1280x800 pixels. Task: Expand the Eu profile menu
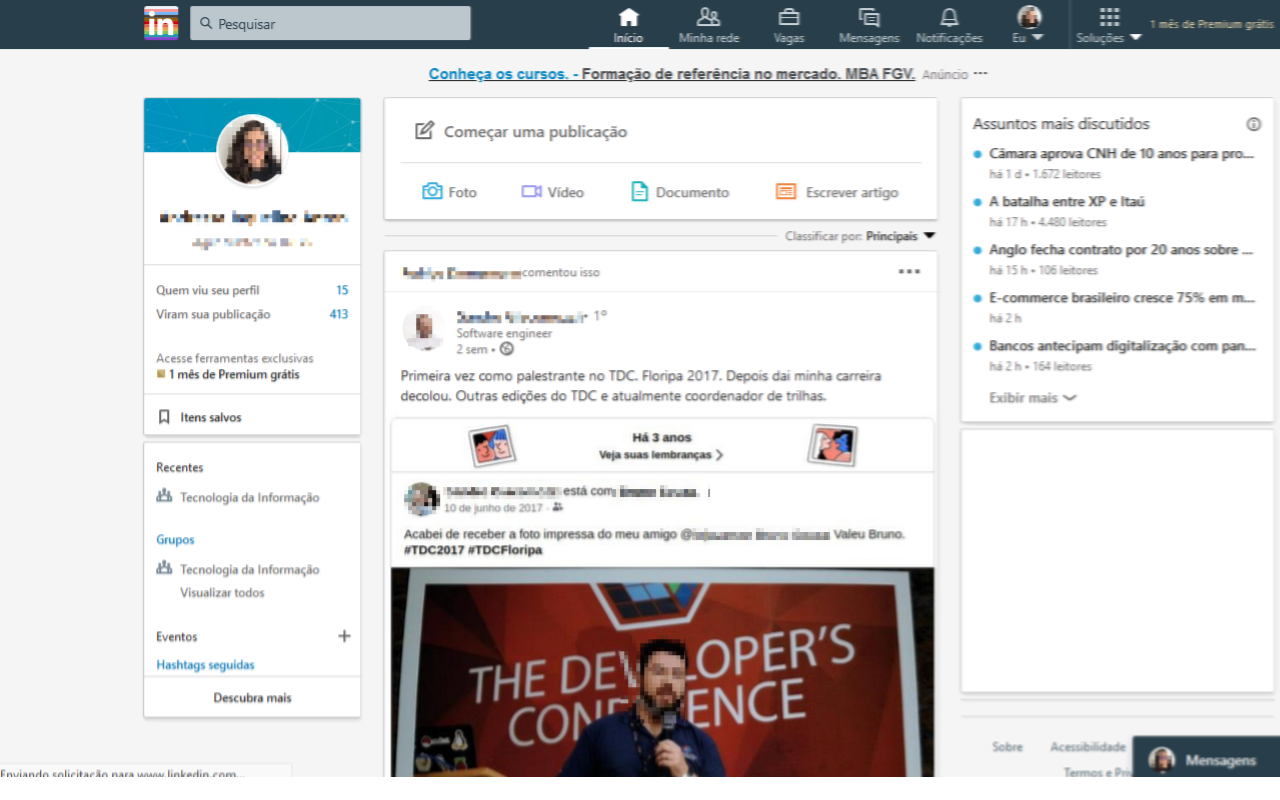[x=1028, y=25]
